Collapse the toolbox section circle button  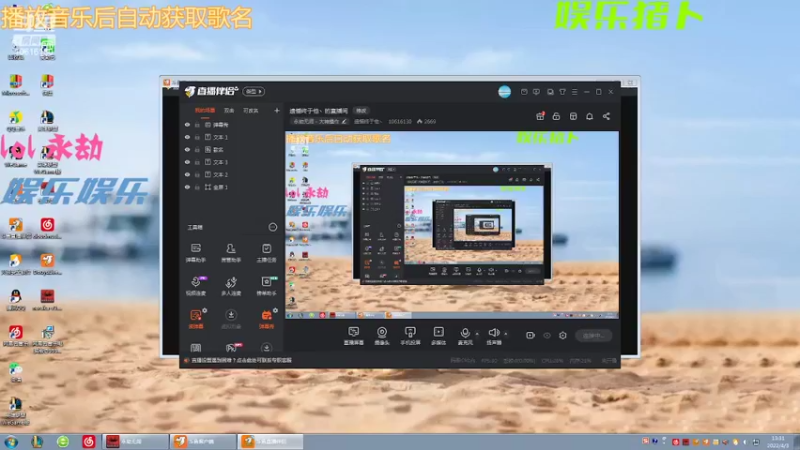point(273,227)
